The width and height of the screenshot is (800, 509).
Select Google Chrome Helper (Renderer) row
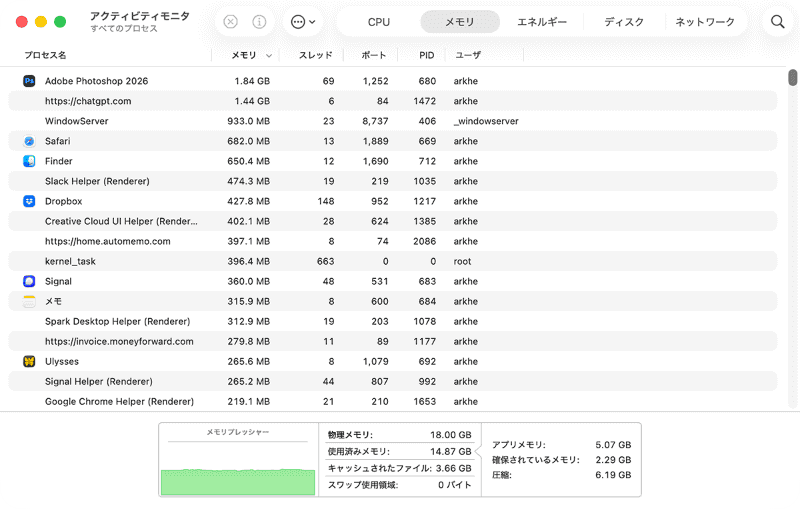pos(393,401)
